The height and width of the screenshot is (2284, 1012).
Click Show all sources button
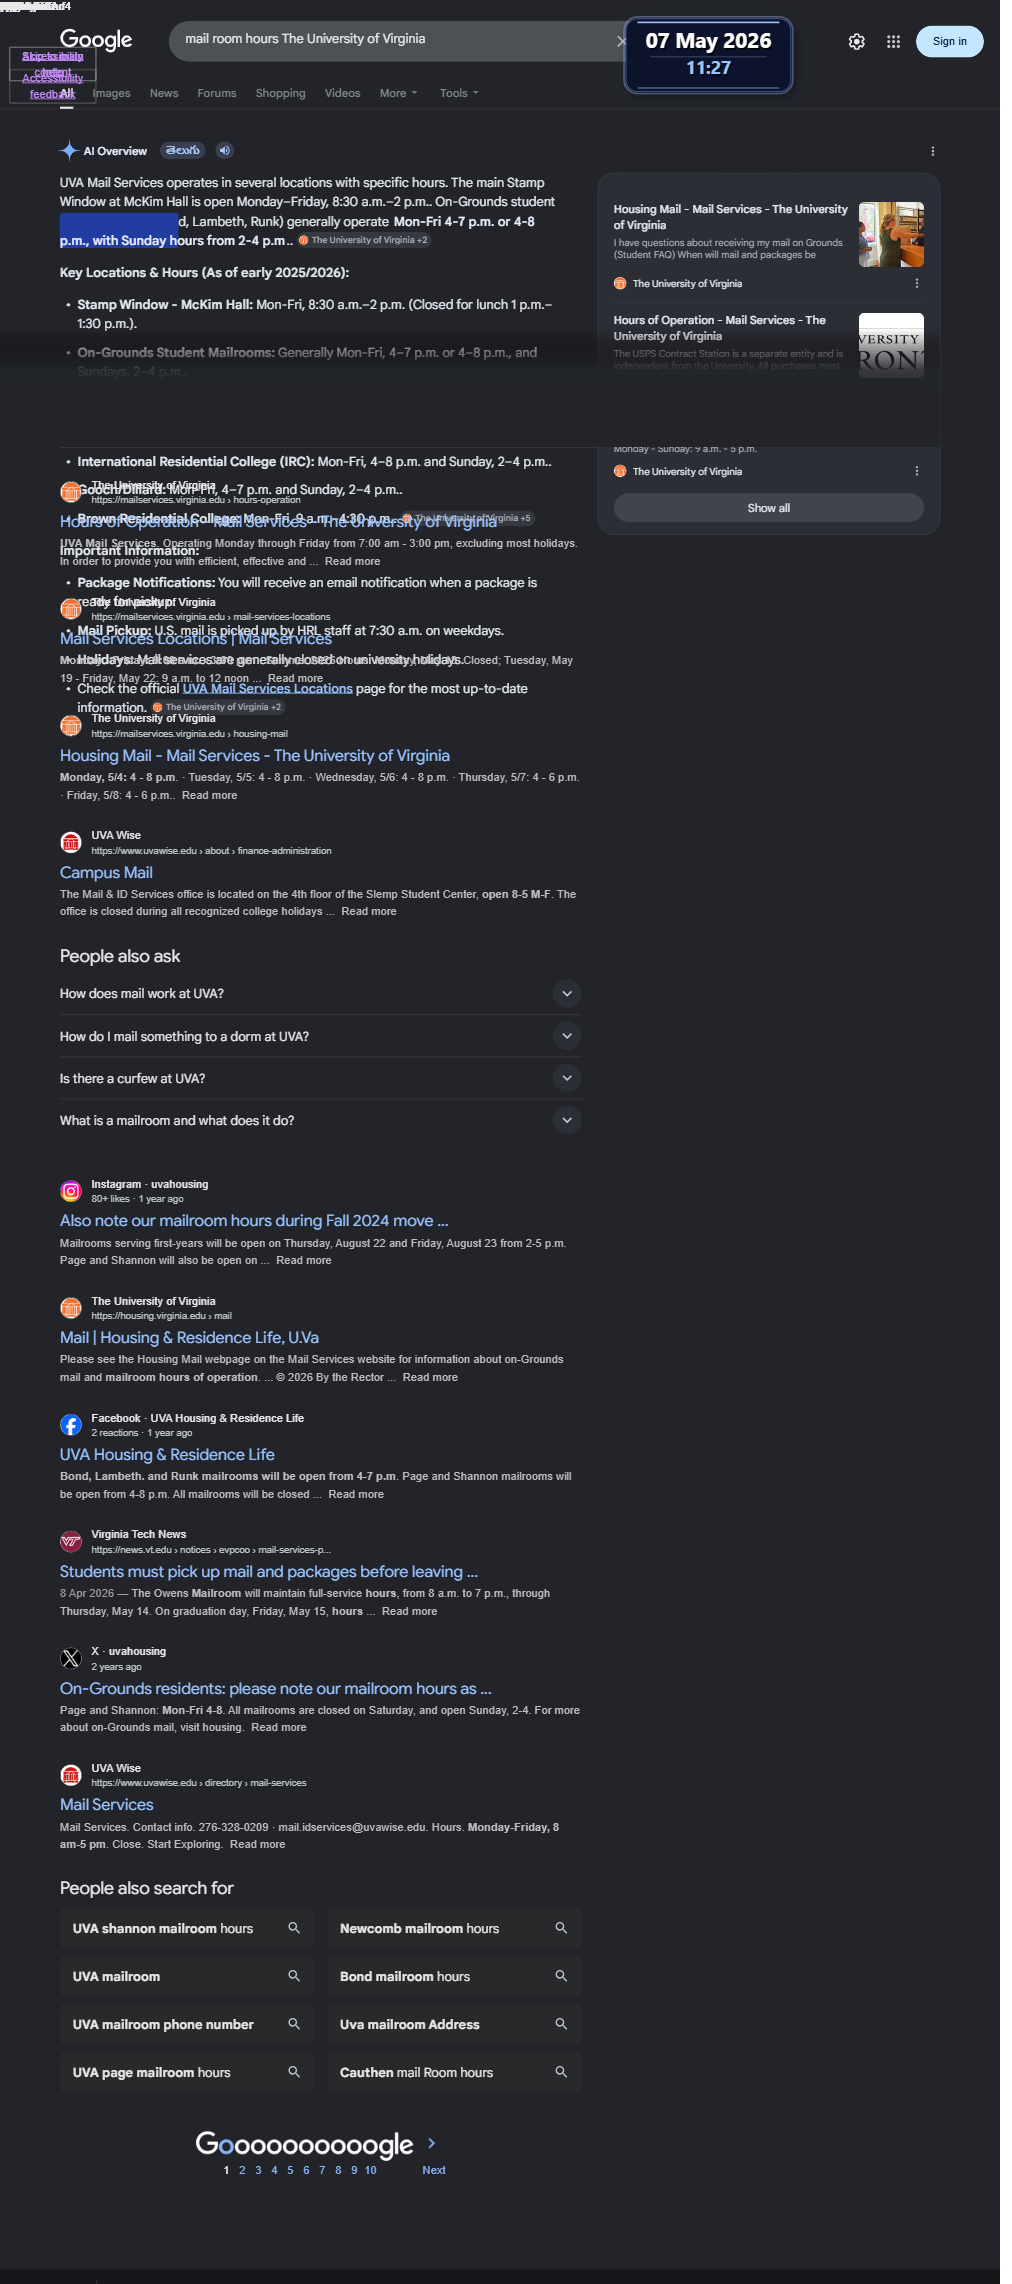pos(768,508)
